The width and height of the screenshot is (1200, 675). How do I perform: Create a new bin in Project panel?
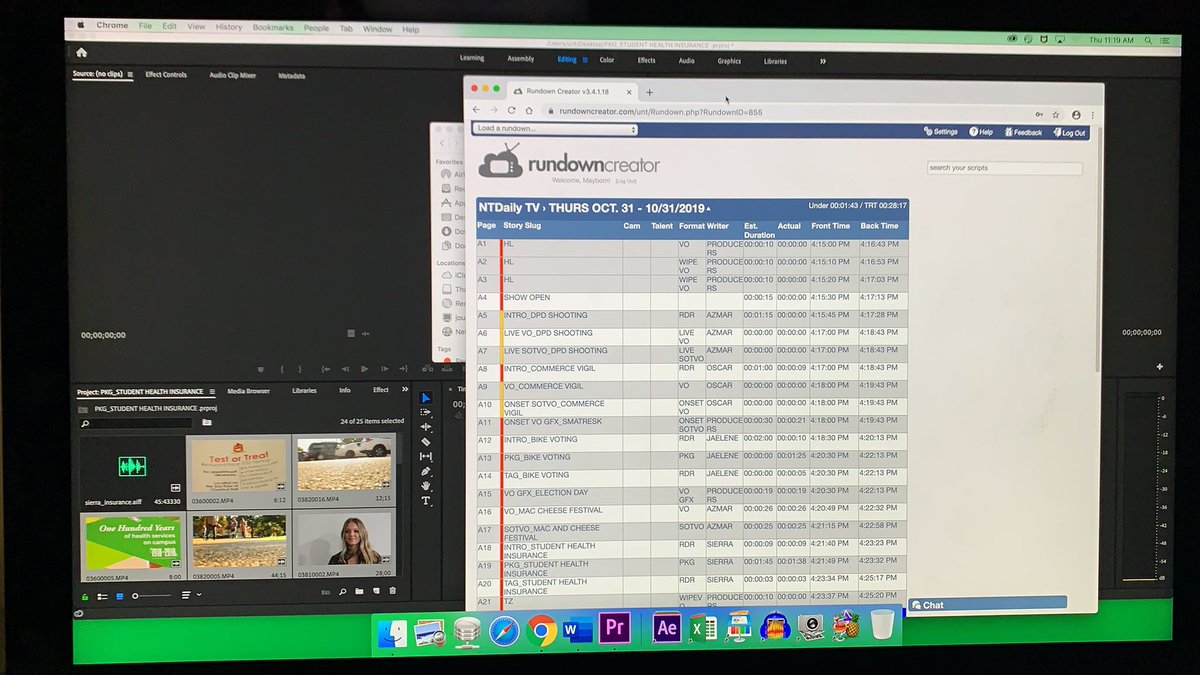pos(359,591)
